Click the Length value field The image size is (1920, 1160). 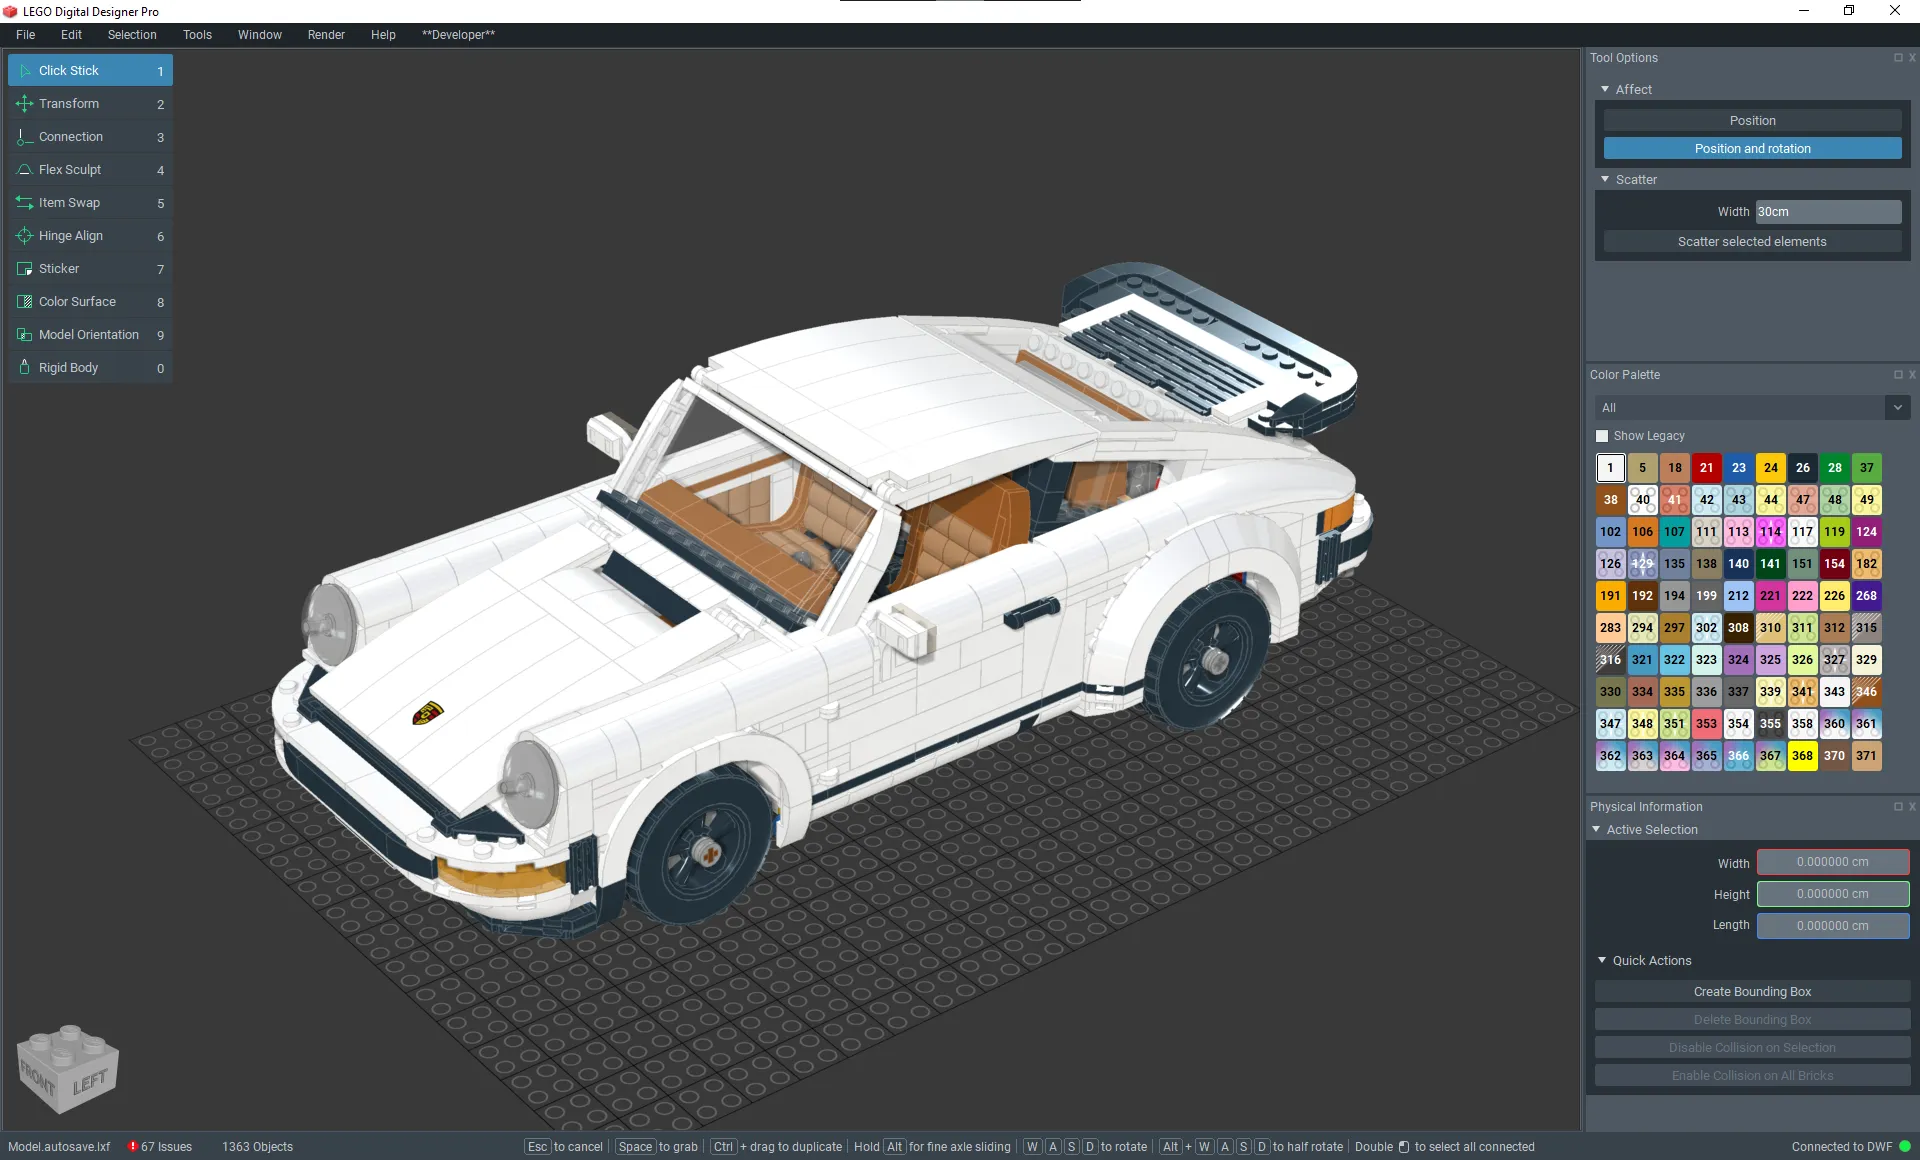[x=1832, y=926]
